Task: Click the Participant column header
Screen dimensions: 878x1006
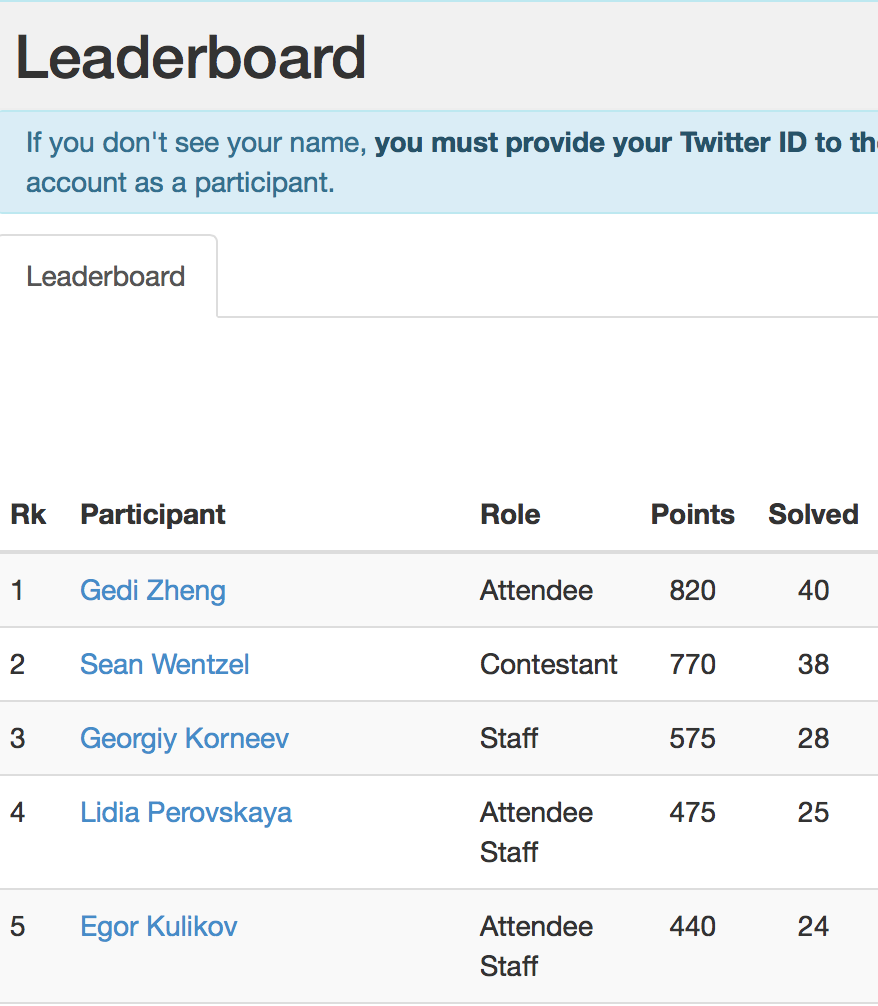Action: (x=153, y=515)
